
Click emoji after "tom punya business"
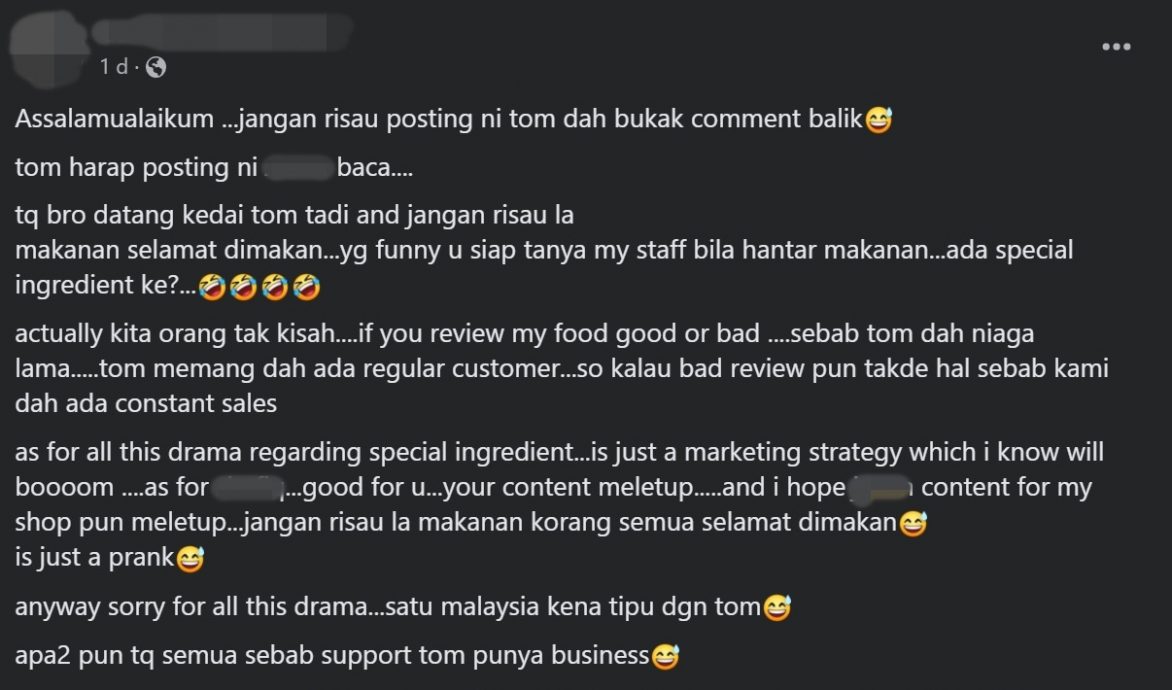[x=665, y=656]
